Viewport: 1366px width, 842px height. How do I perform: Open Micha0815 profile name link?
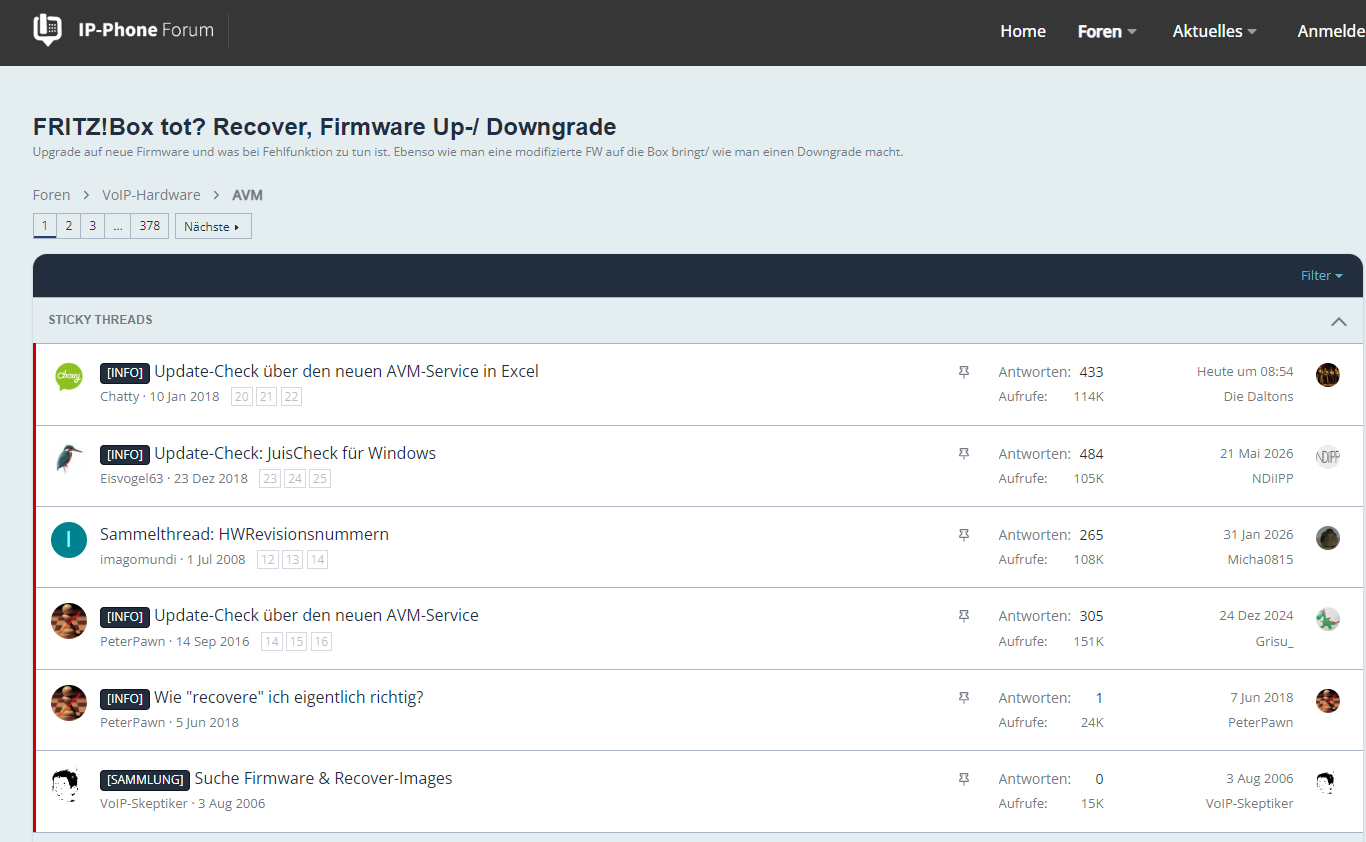[x=1261, y=560]
